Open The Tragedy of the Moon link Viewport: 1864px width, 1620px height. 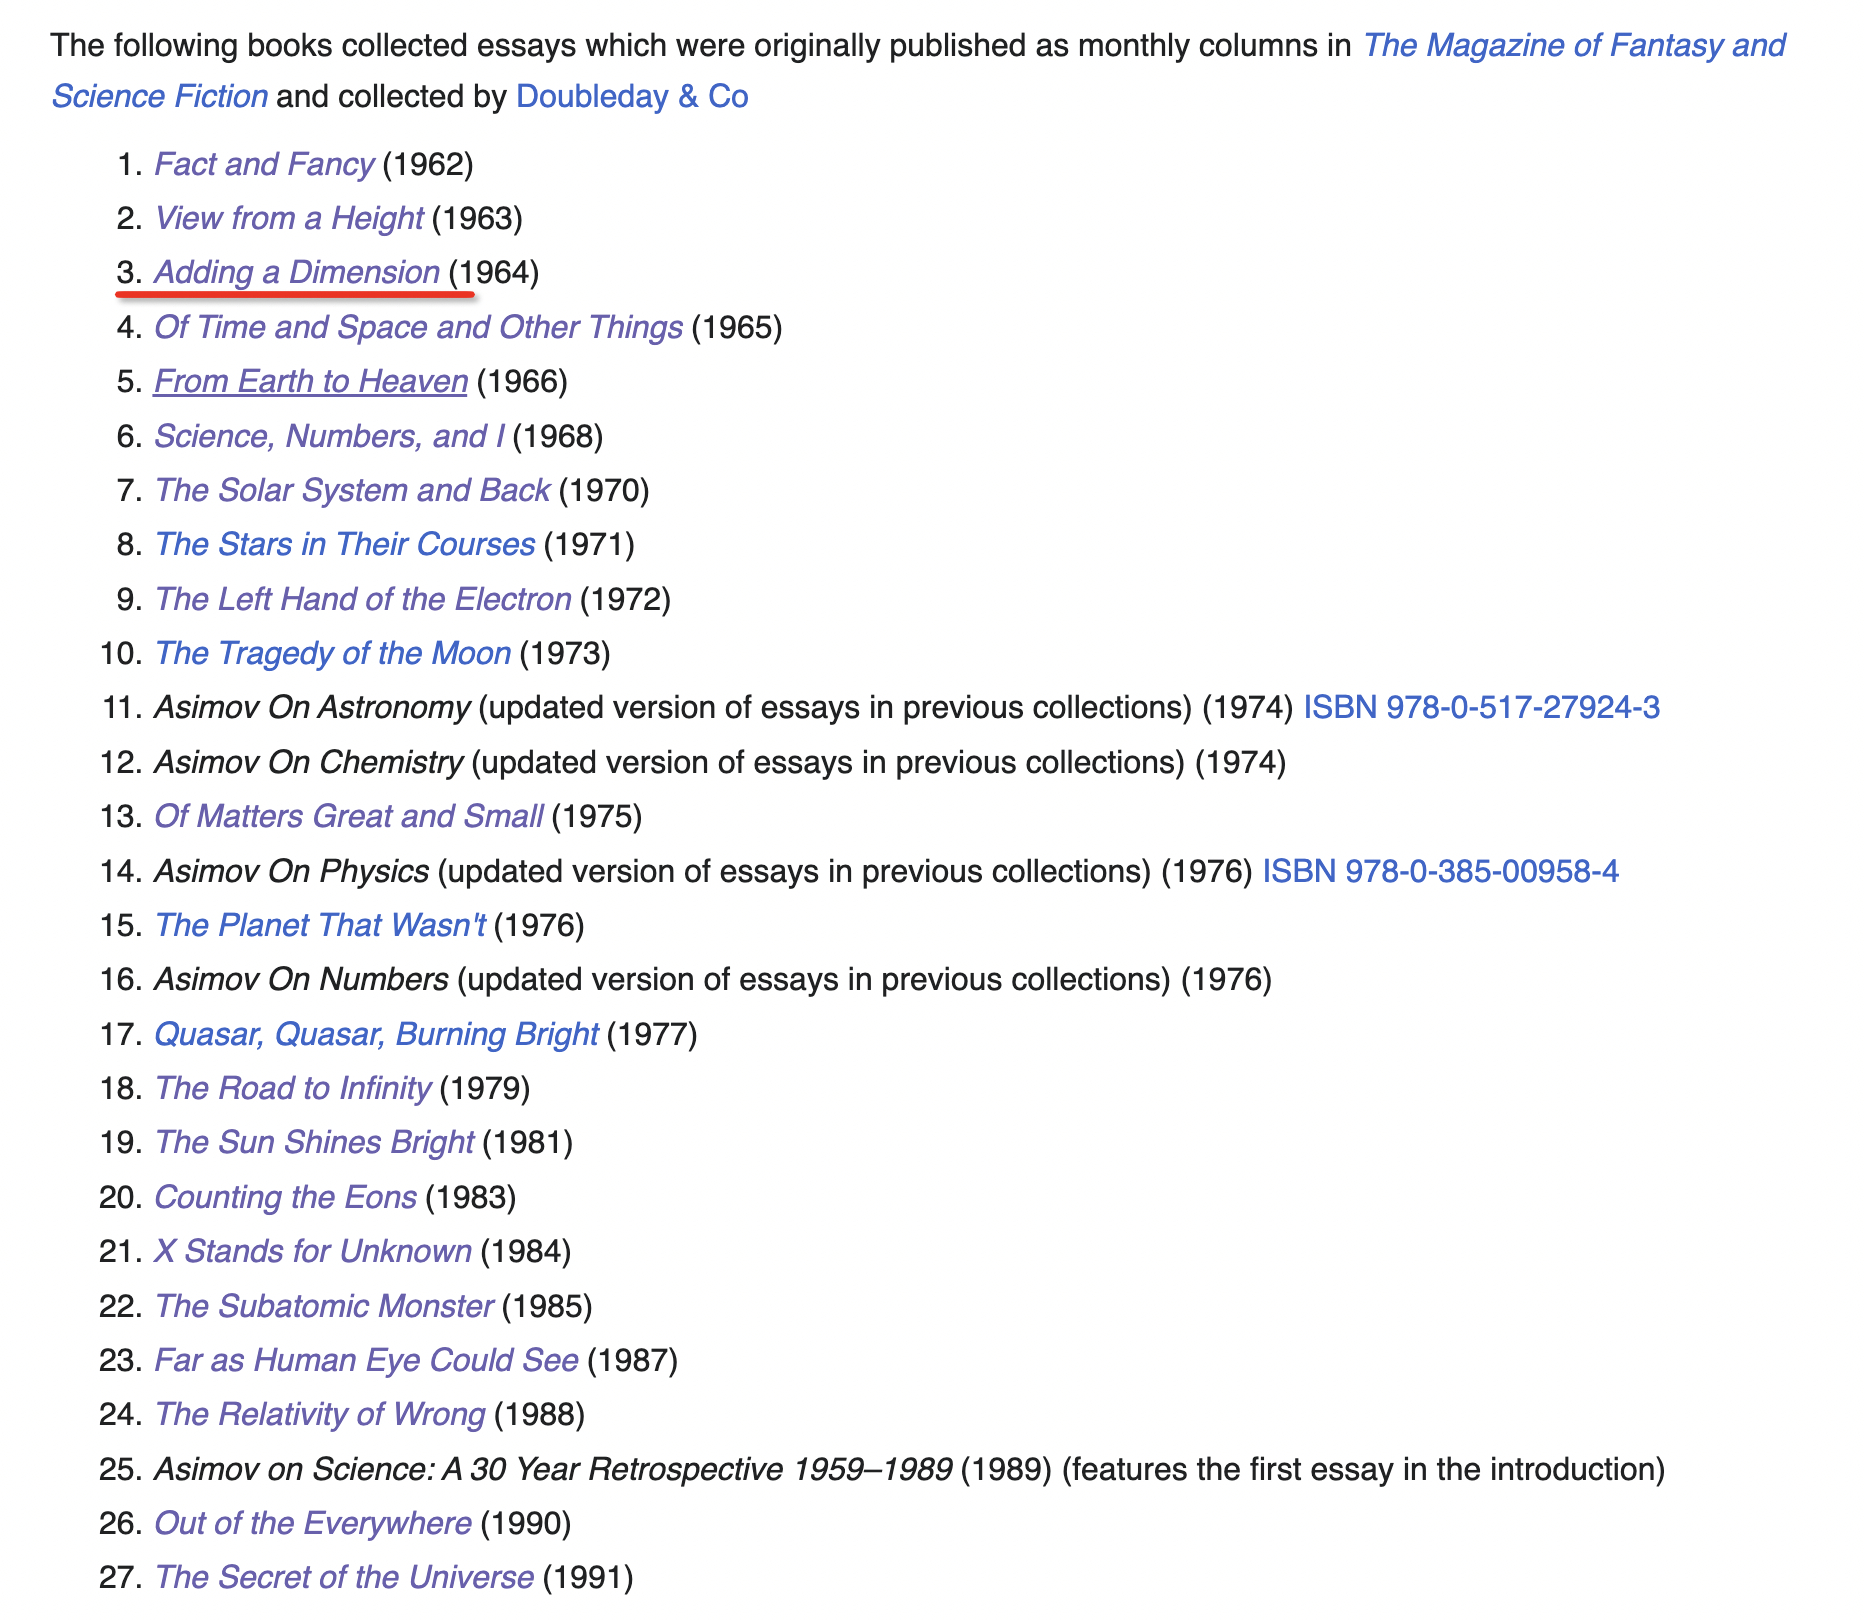click(333, 653)
